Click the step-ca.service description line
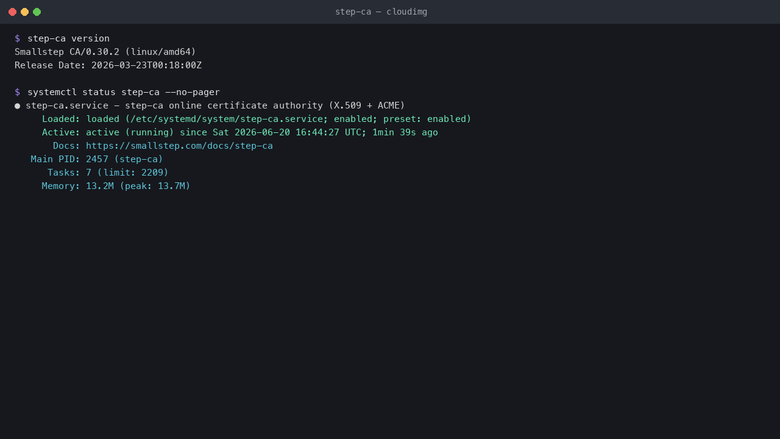The width and height of the screenshot is (780, 439). coord(215,105)
